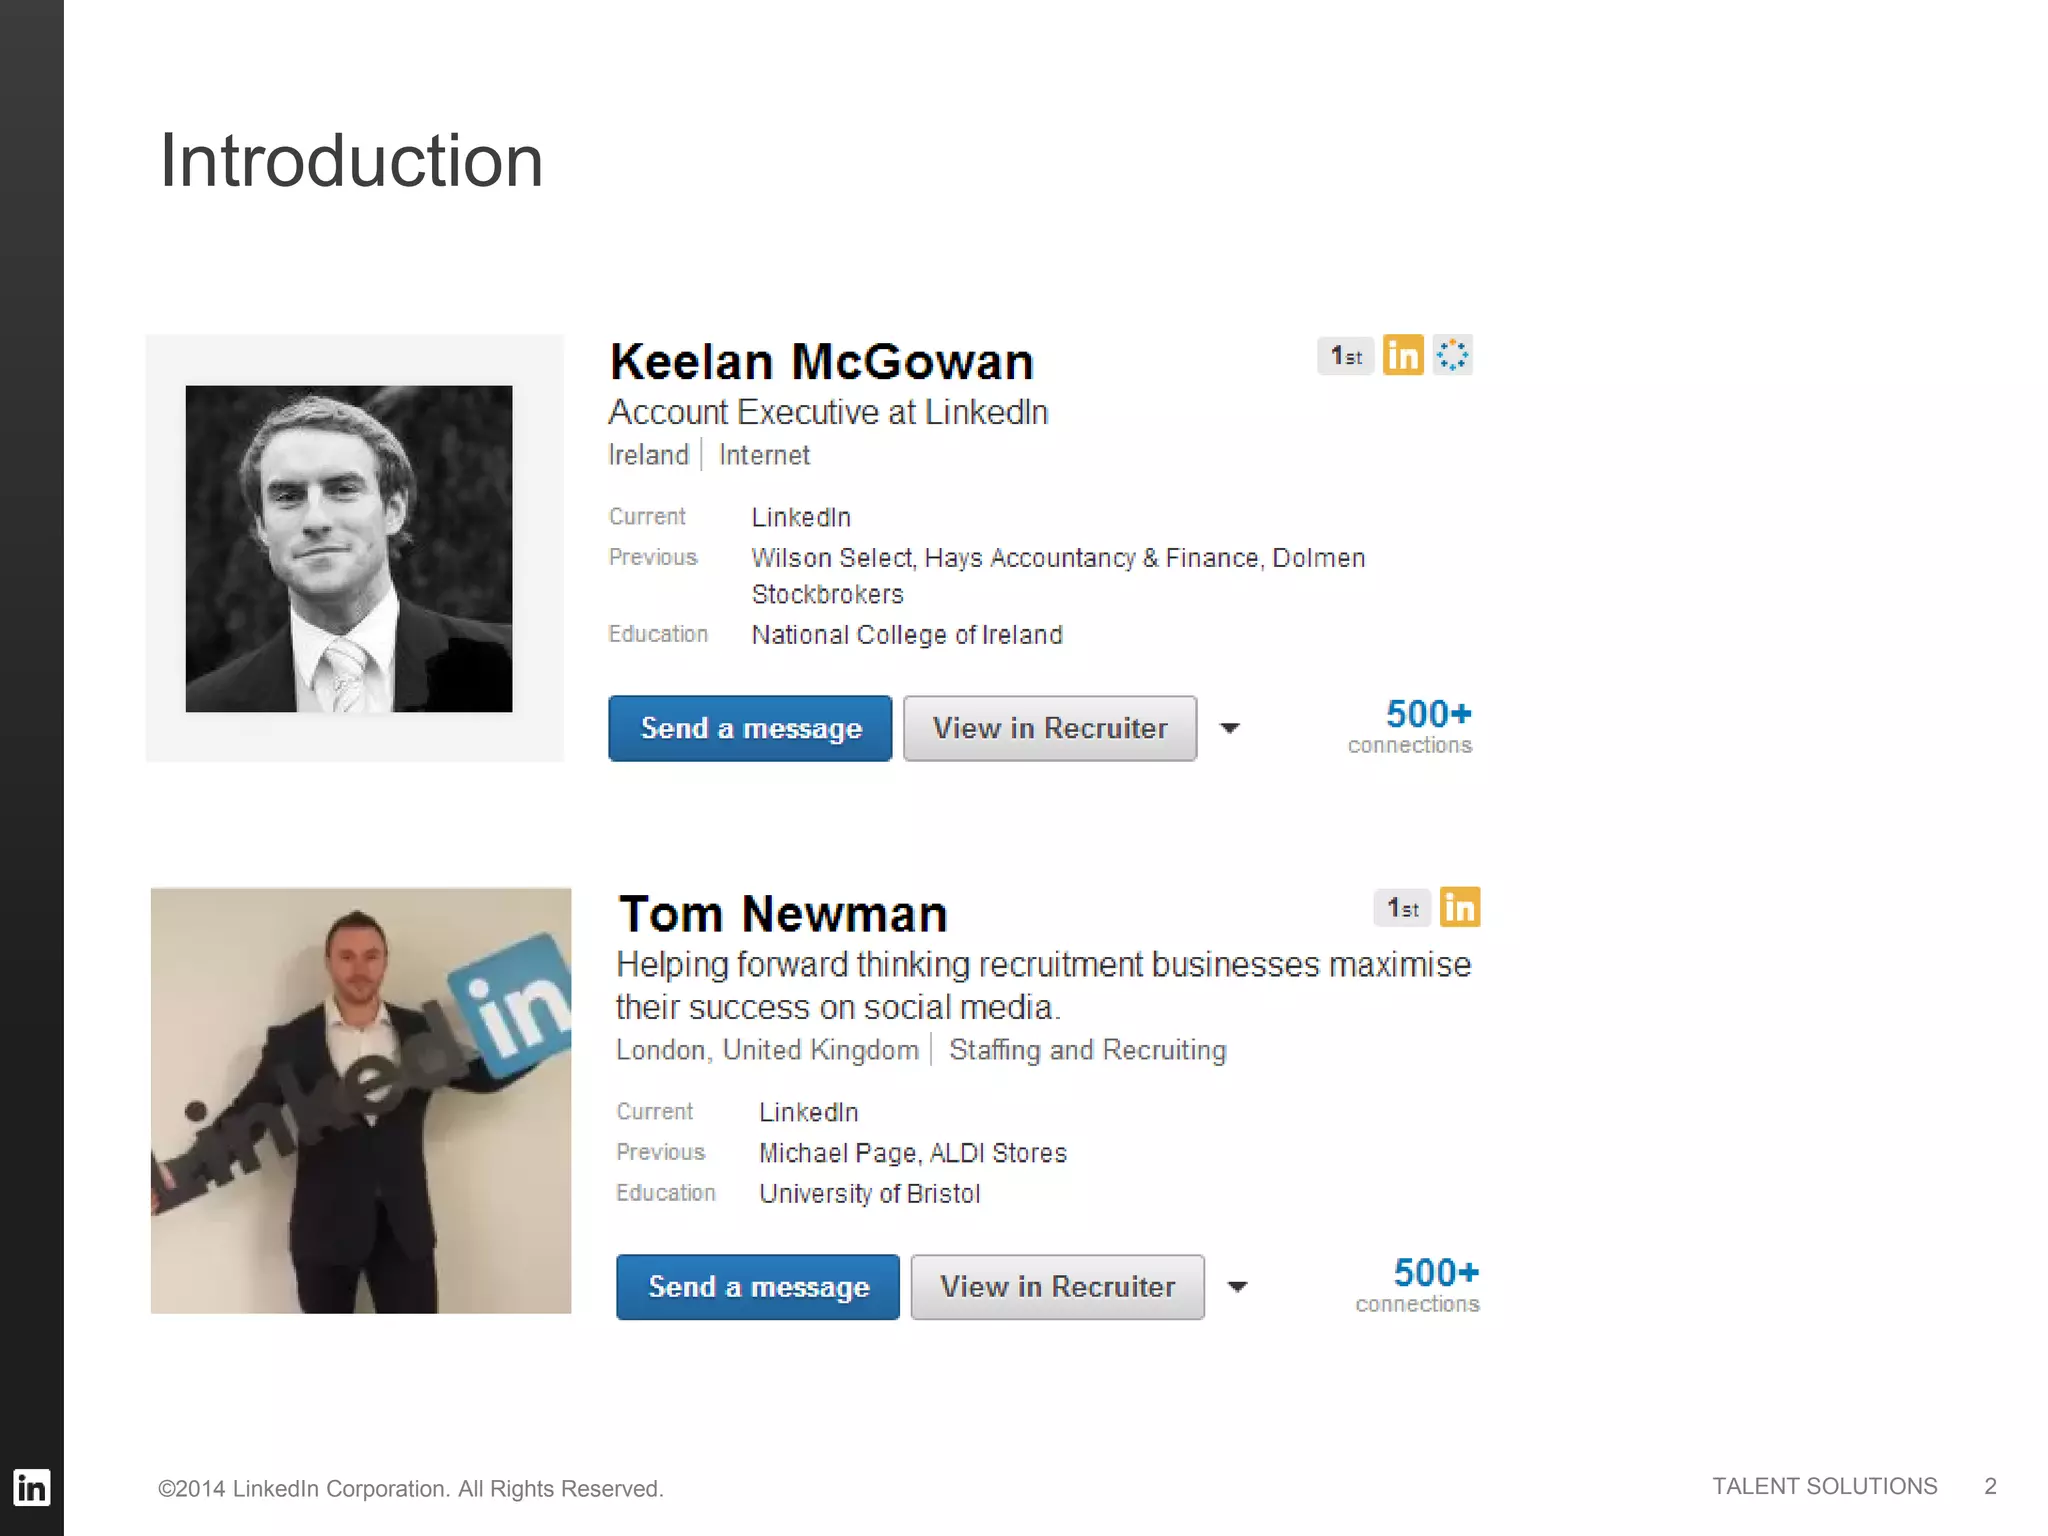Click the Keelan McGowan name heading
Image resolution: width=2048 pixels, height=1536 pixels.
[x=822, y=361]
